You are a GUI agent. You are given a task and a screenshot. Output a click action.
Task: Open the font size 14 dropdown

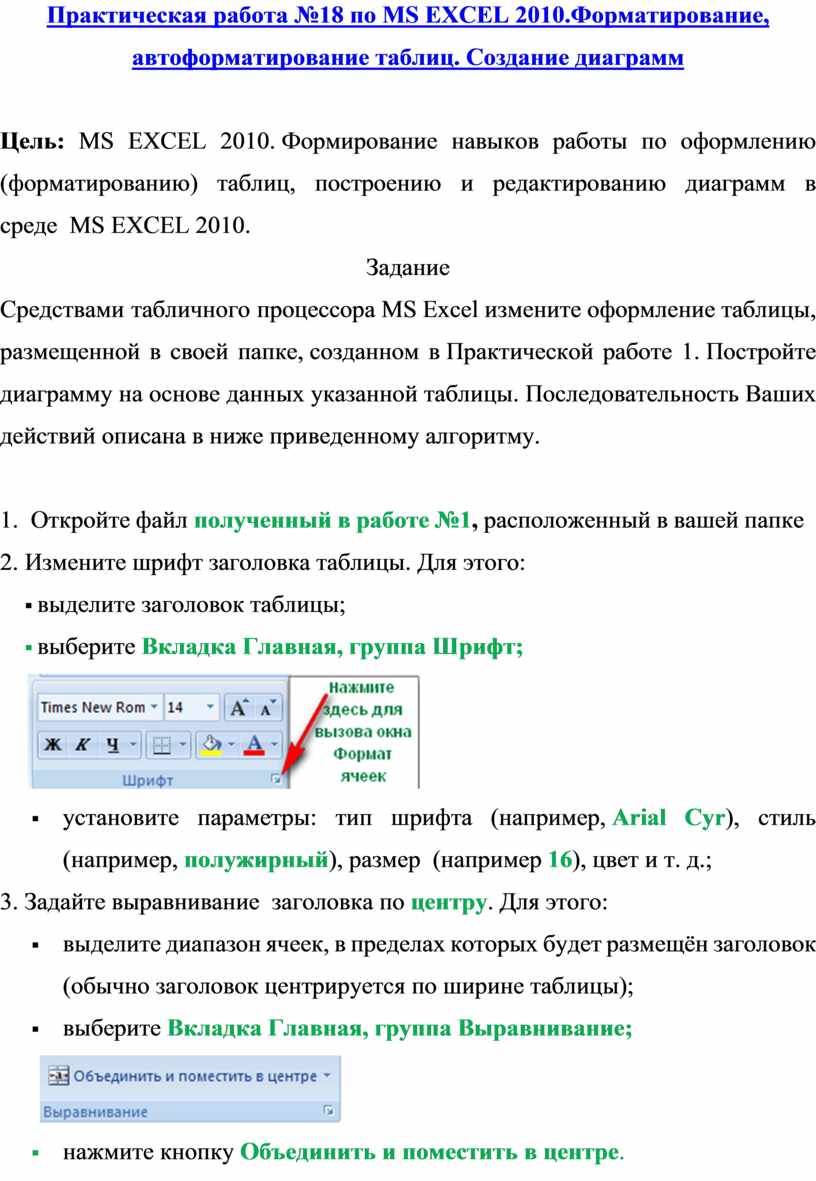click(209, 707)
